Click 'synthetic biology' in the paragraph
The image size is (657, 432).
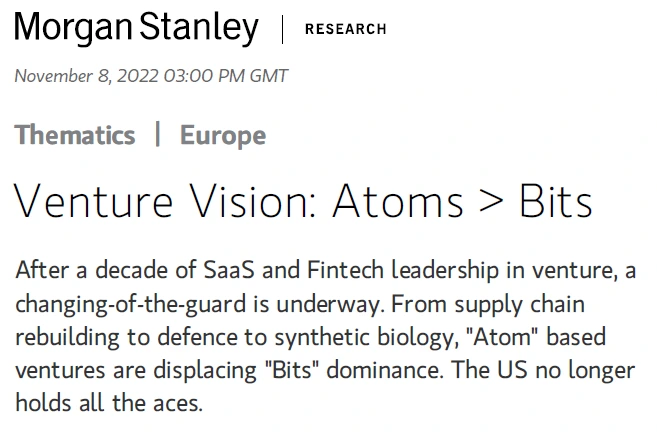[367, 338]
